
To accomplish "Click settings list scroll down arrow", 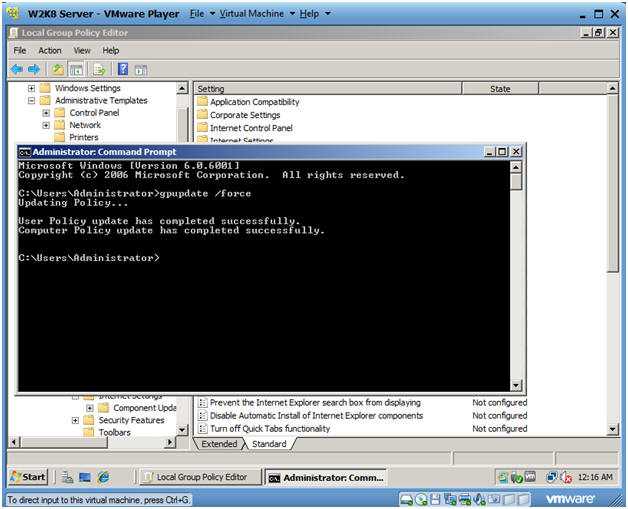I will click(612, 429).
